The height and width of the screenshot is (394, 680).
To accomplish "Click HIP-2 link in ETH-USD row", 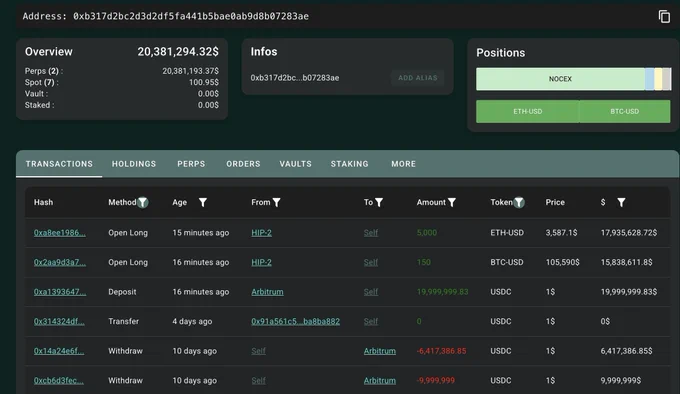I will coord(262,233).
